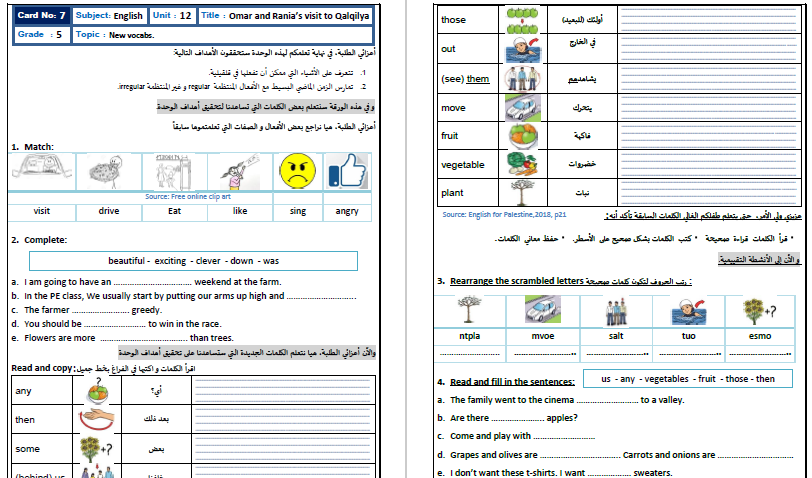Click the pizza eating sketch in Match
This screenshot has width=812, height=478.
107,171
